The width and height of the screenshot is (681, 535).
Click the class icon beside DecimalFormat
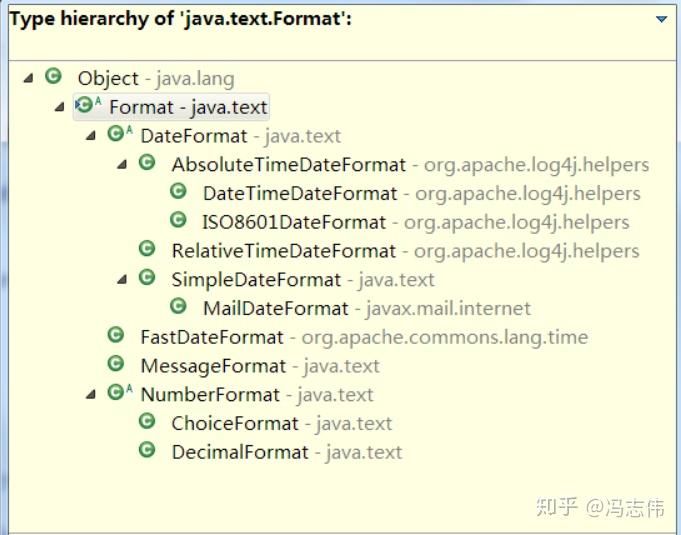(147, 451)
